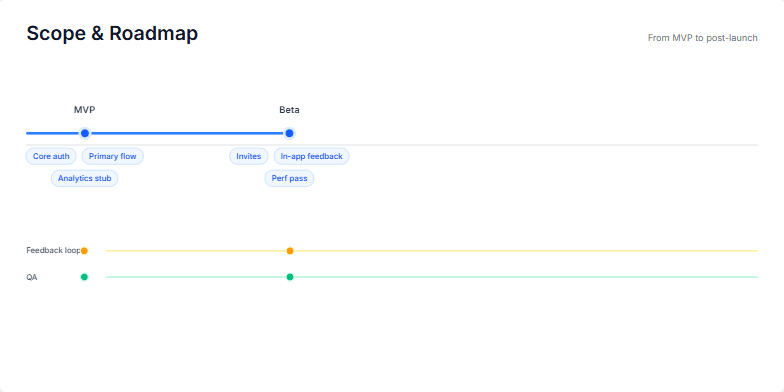Screen dimensions: 784x392
Task: Select the In-app feedback chip
Action: tap(312, 156)
